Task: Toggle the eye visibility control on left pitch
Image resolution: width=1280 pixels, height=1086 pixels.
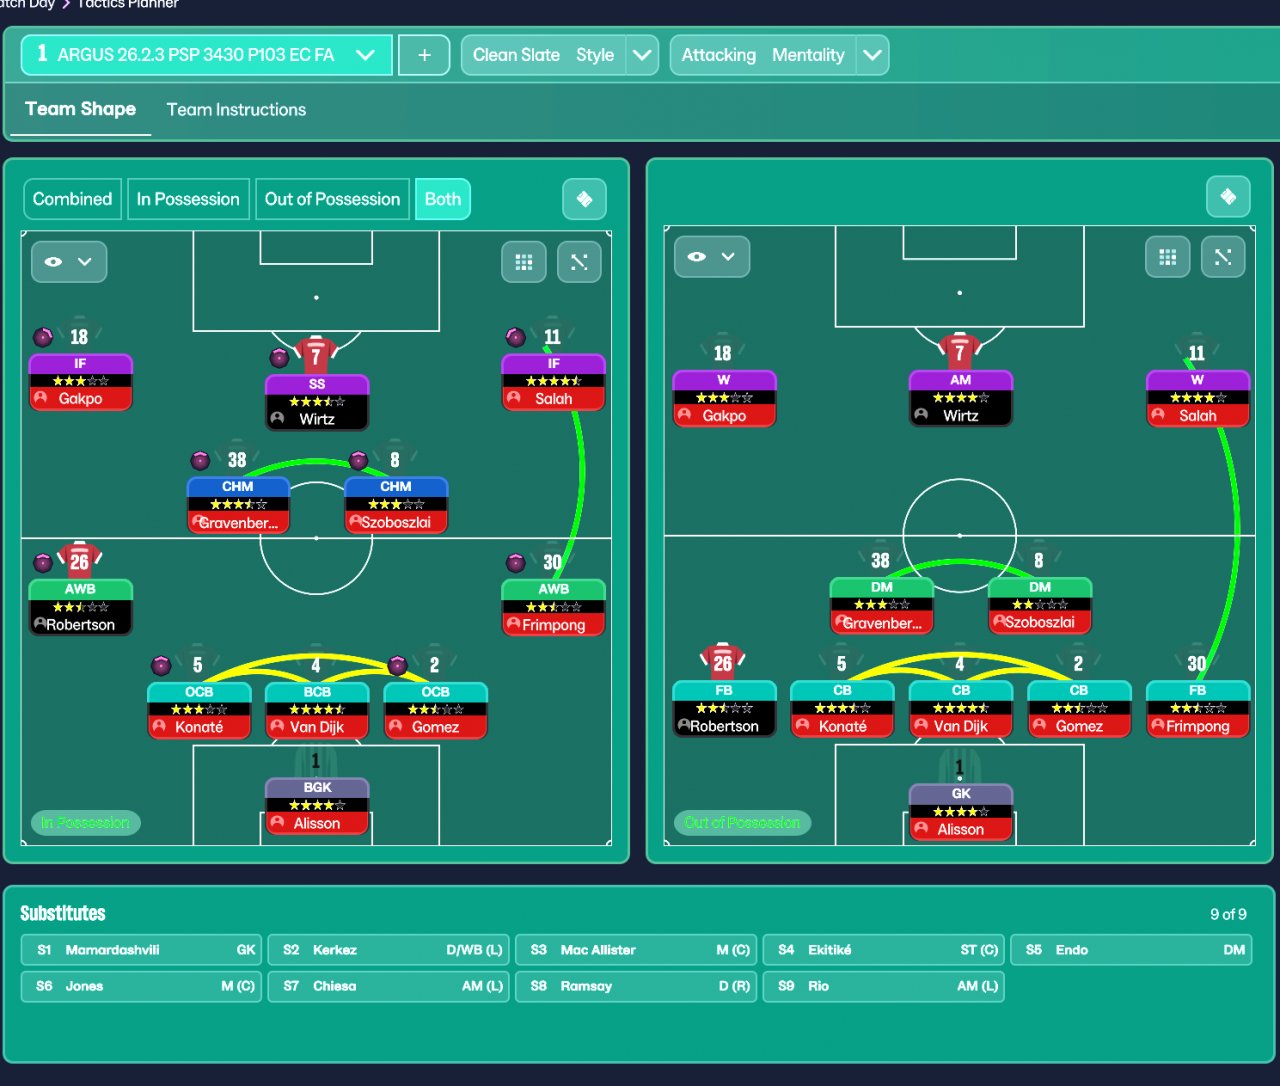Action: (69, 262)
